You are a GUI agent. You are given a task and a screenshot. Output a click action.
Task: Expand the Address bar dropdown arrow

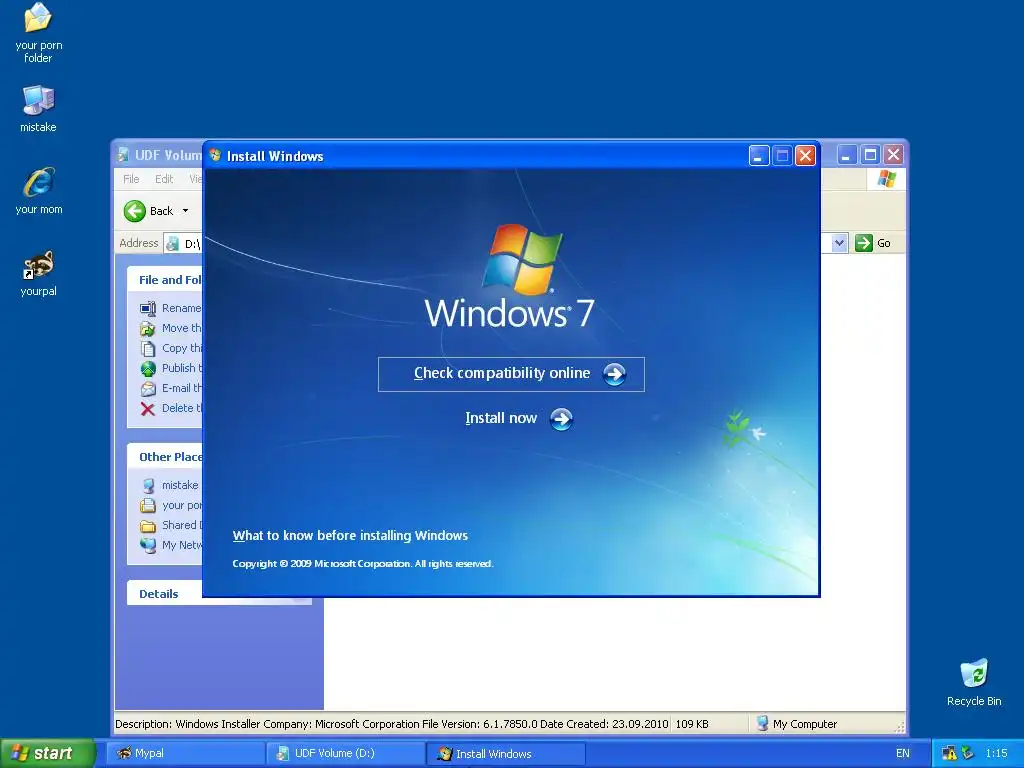point(839,244)
